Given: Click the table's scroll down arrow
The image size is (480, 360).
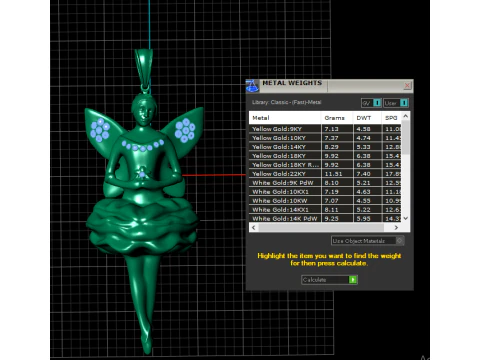Looking at the screenshot, I should pyautogui.click(x=406, y=218).
